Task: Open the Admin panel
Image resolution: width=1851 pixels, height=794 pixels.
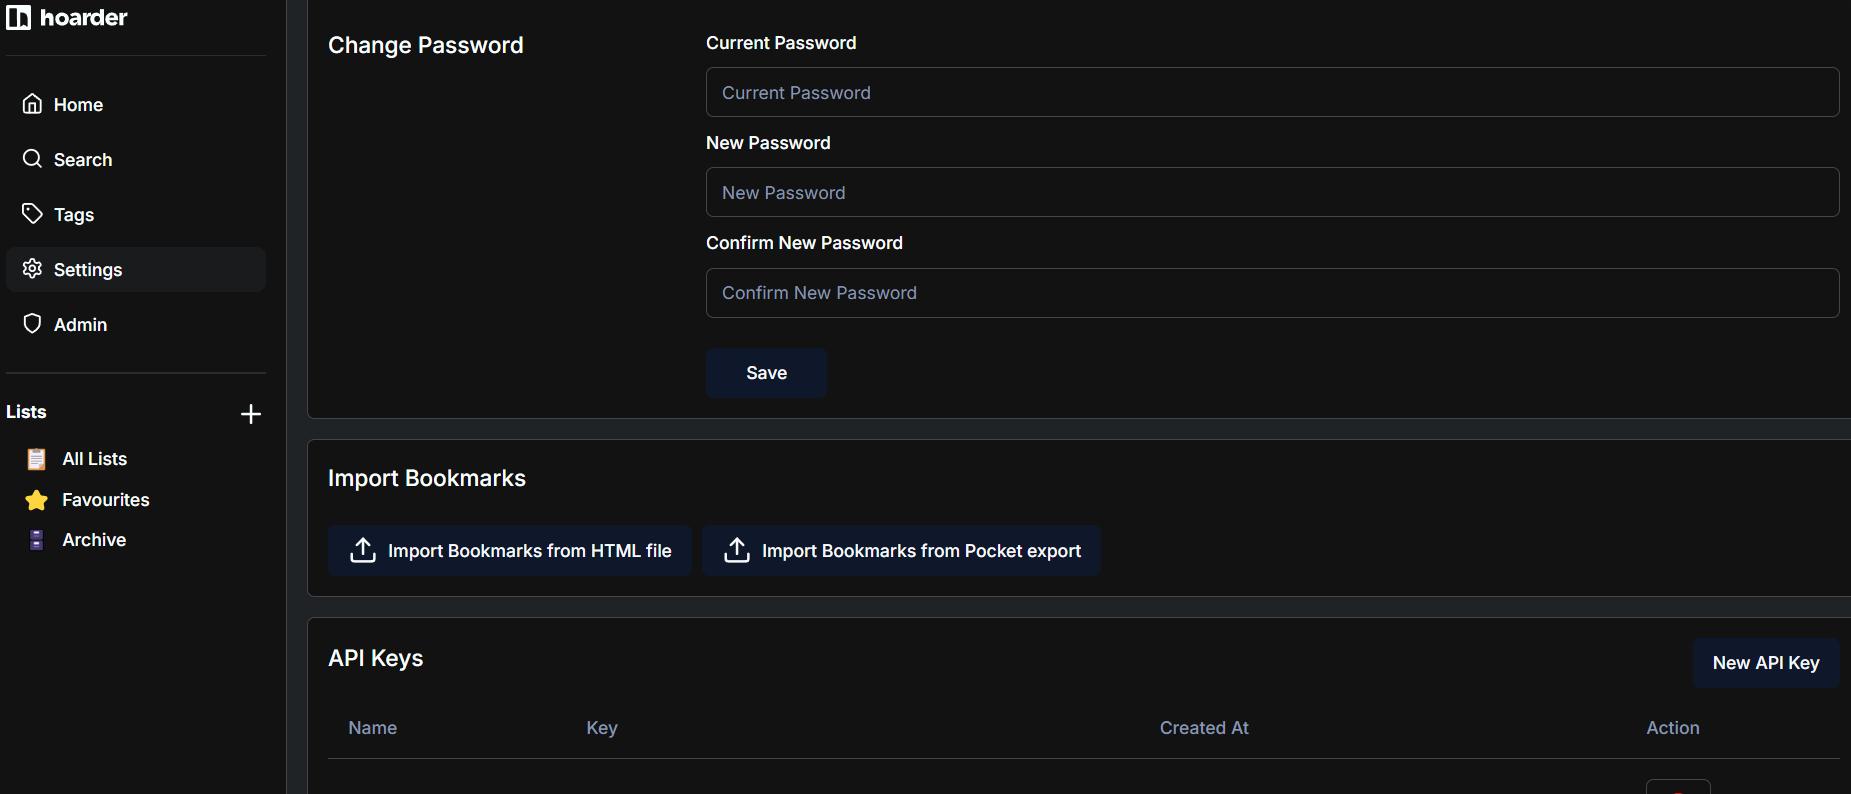Action: (80, 325)
